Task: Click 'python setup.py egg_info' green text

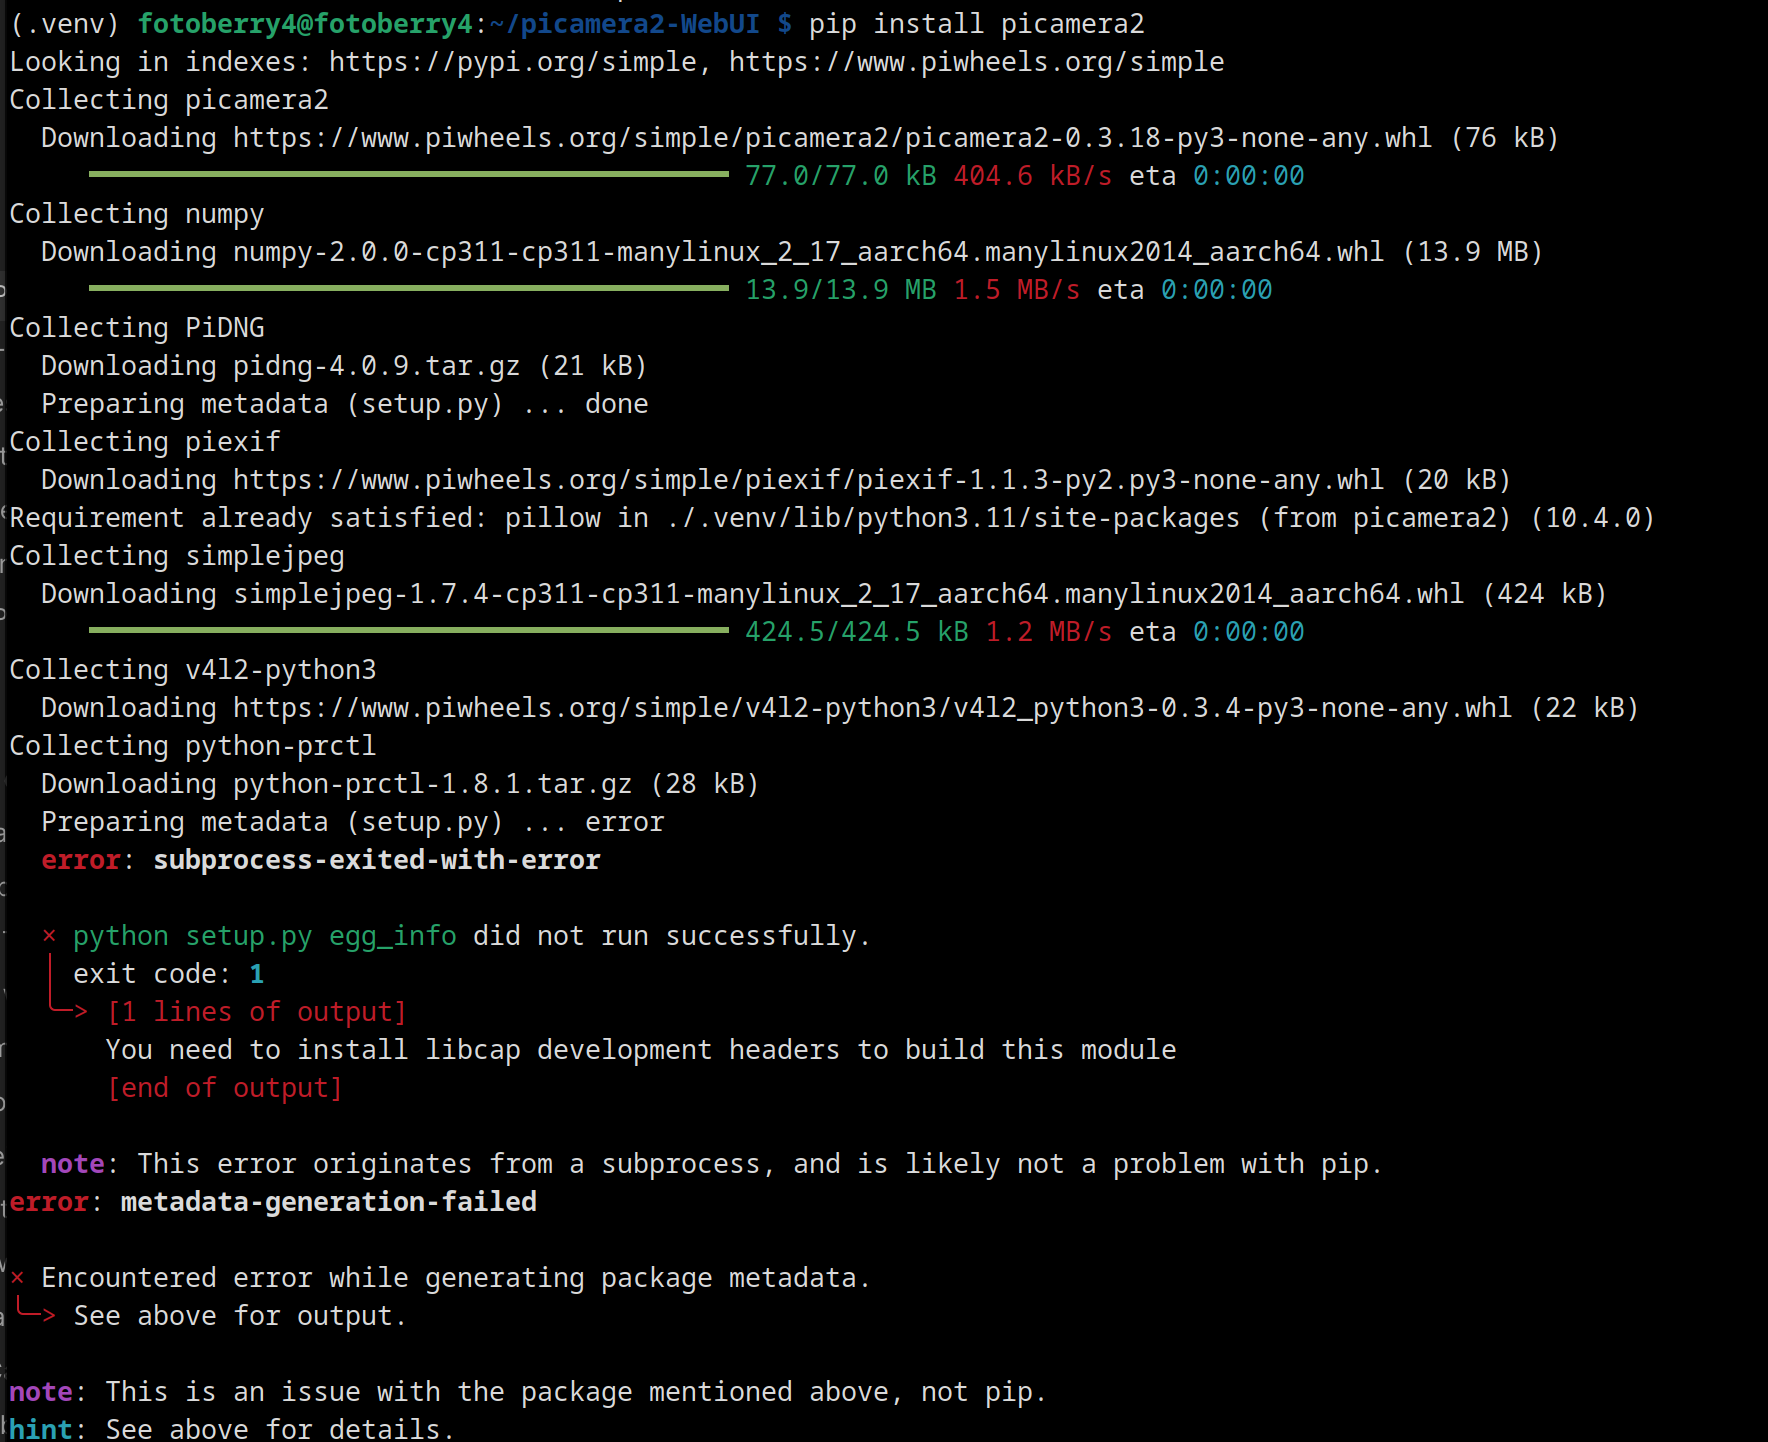Action: [265, 936]
